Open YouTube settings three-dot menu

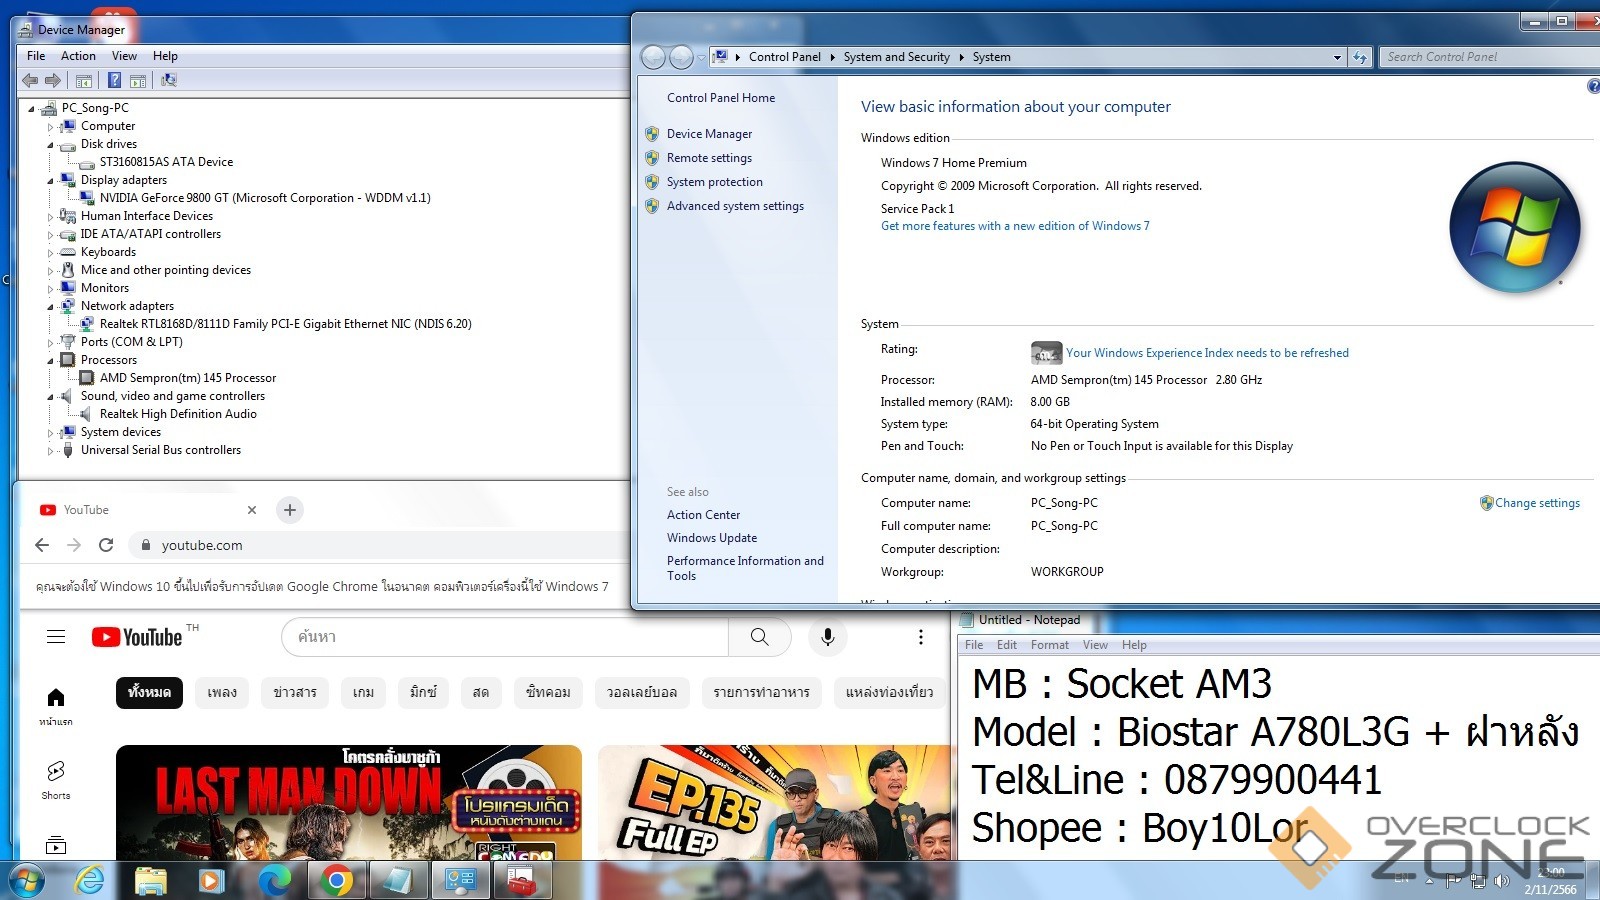[x=920, y=637]
